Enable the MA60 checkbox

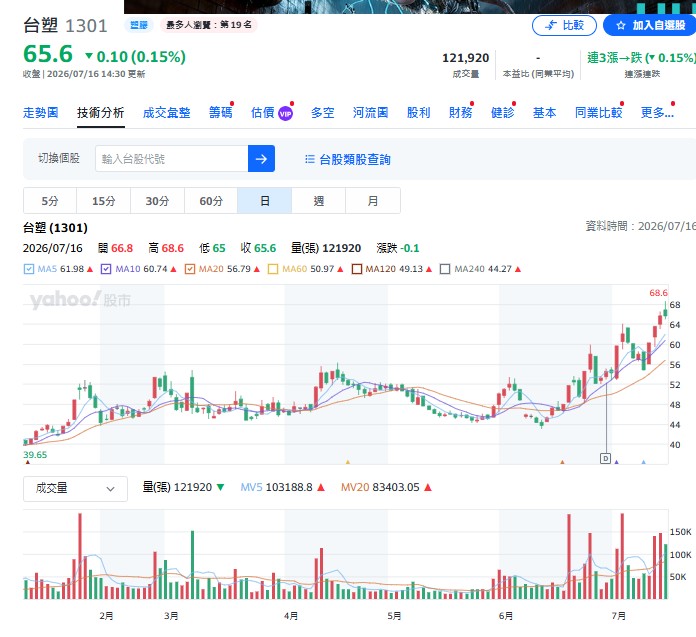(273, 269)
